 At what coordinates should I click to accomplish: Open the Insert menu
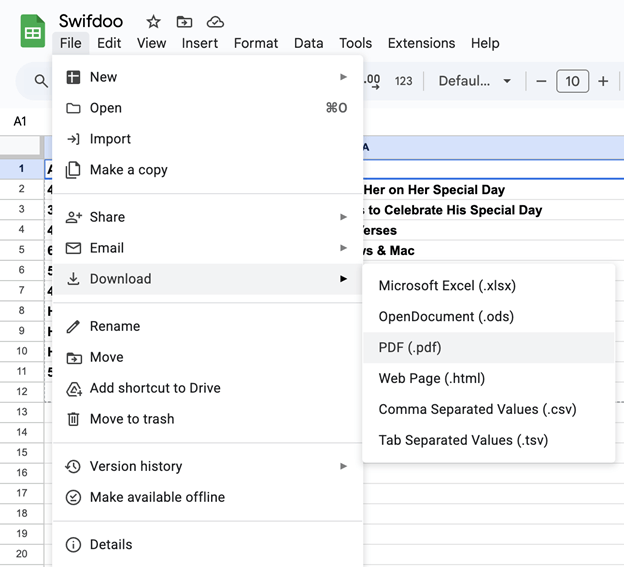200,43
